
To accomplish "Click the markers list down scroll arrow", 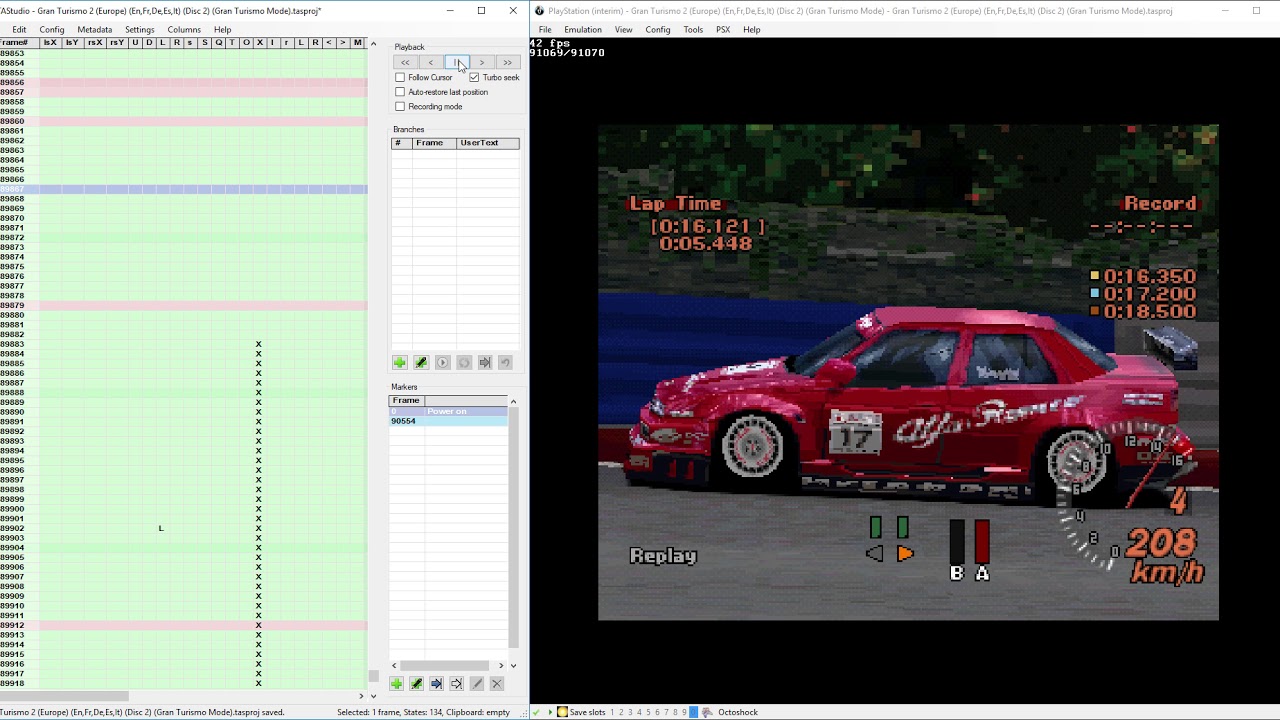I will (514, 665).
